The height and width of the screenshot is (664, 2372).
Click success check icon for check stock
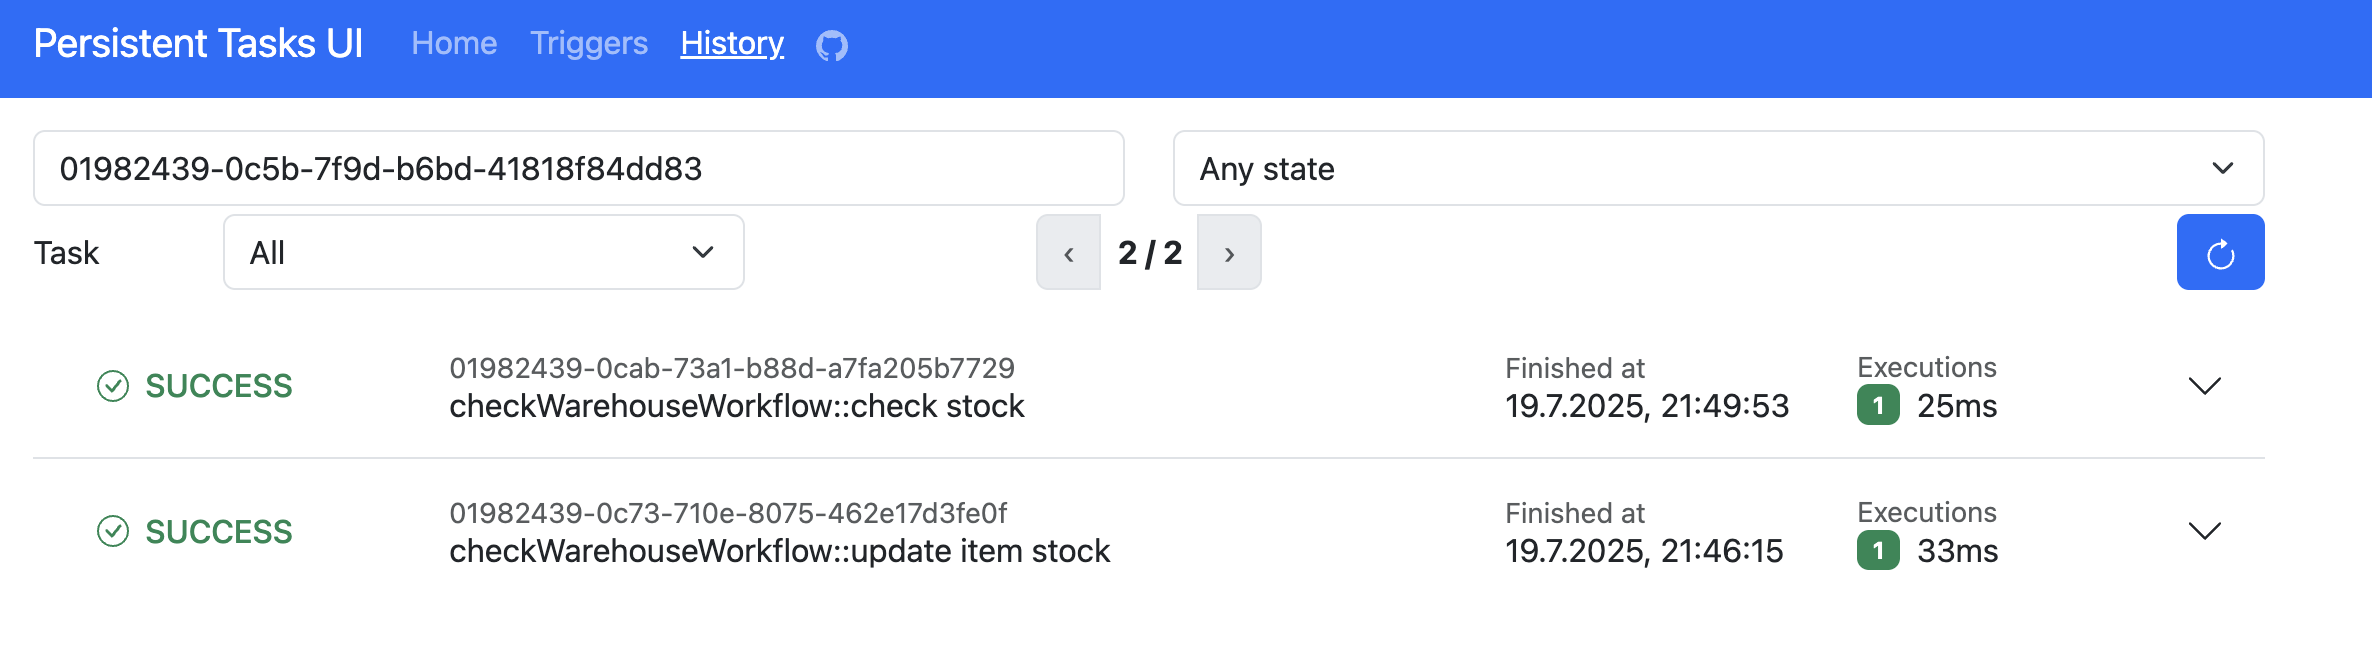click(113, 386)
